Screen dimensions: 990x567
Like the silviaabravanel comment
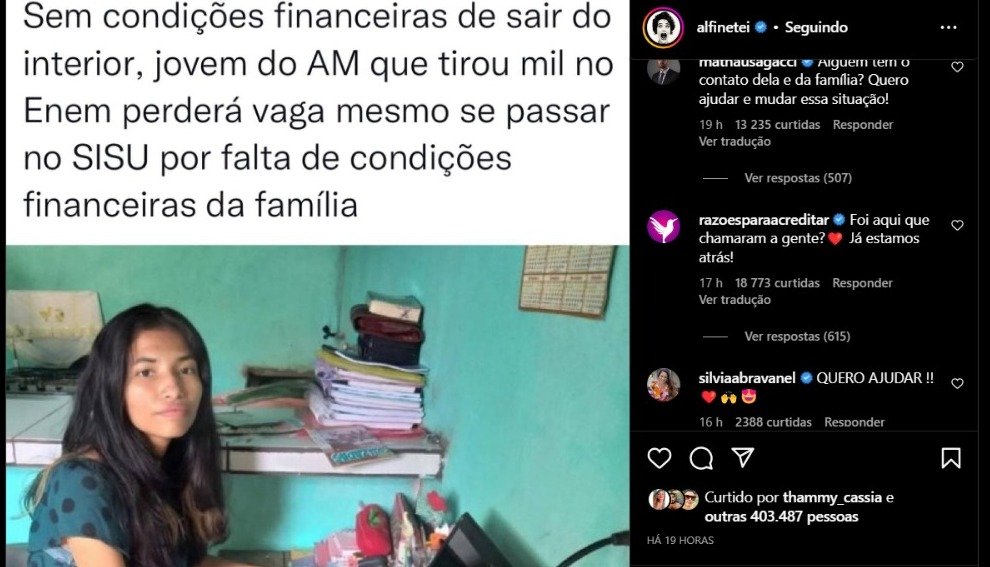coord(957,383)
